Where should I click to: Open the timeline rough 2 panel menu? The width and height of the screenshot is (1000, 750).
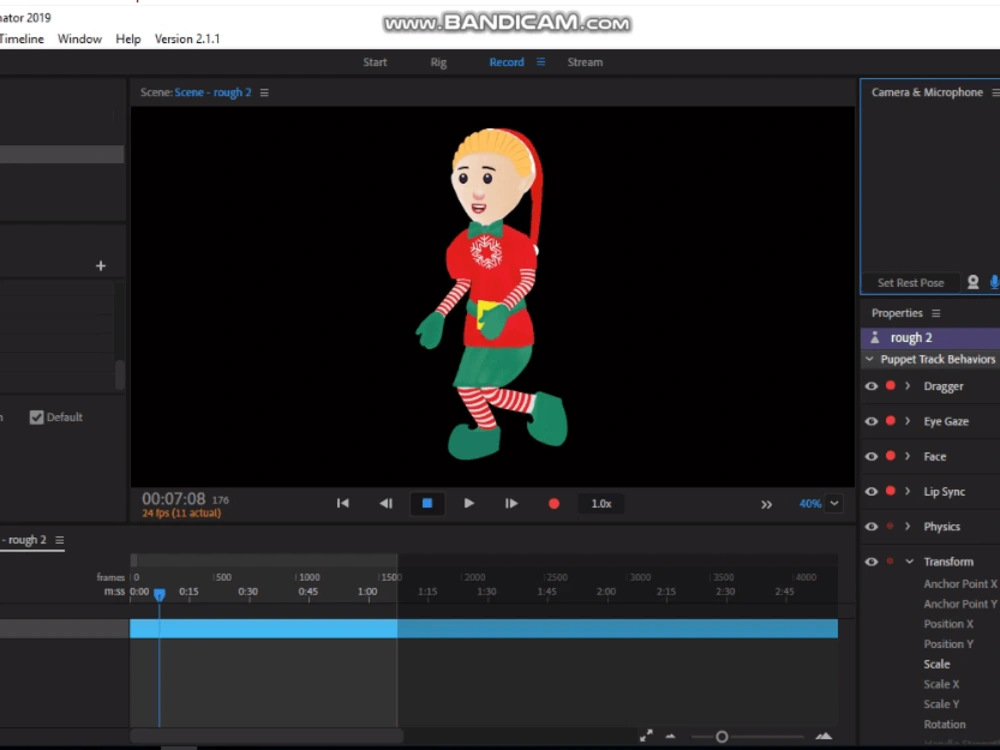point(59,540)
